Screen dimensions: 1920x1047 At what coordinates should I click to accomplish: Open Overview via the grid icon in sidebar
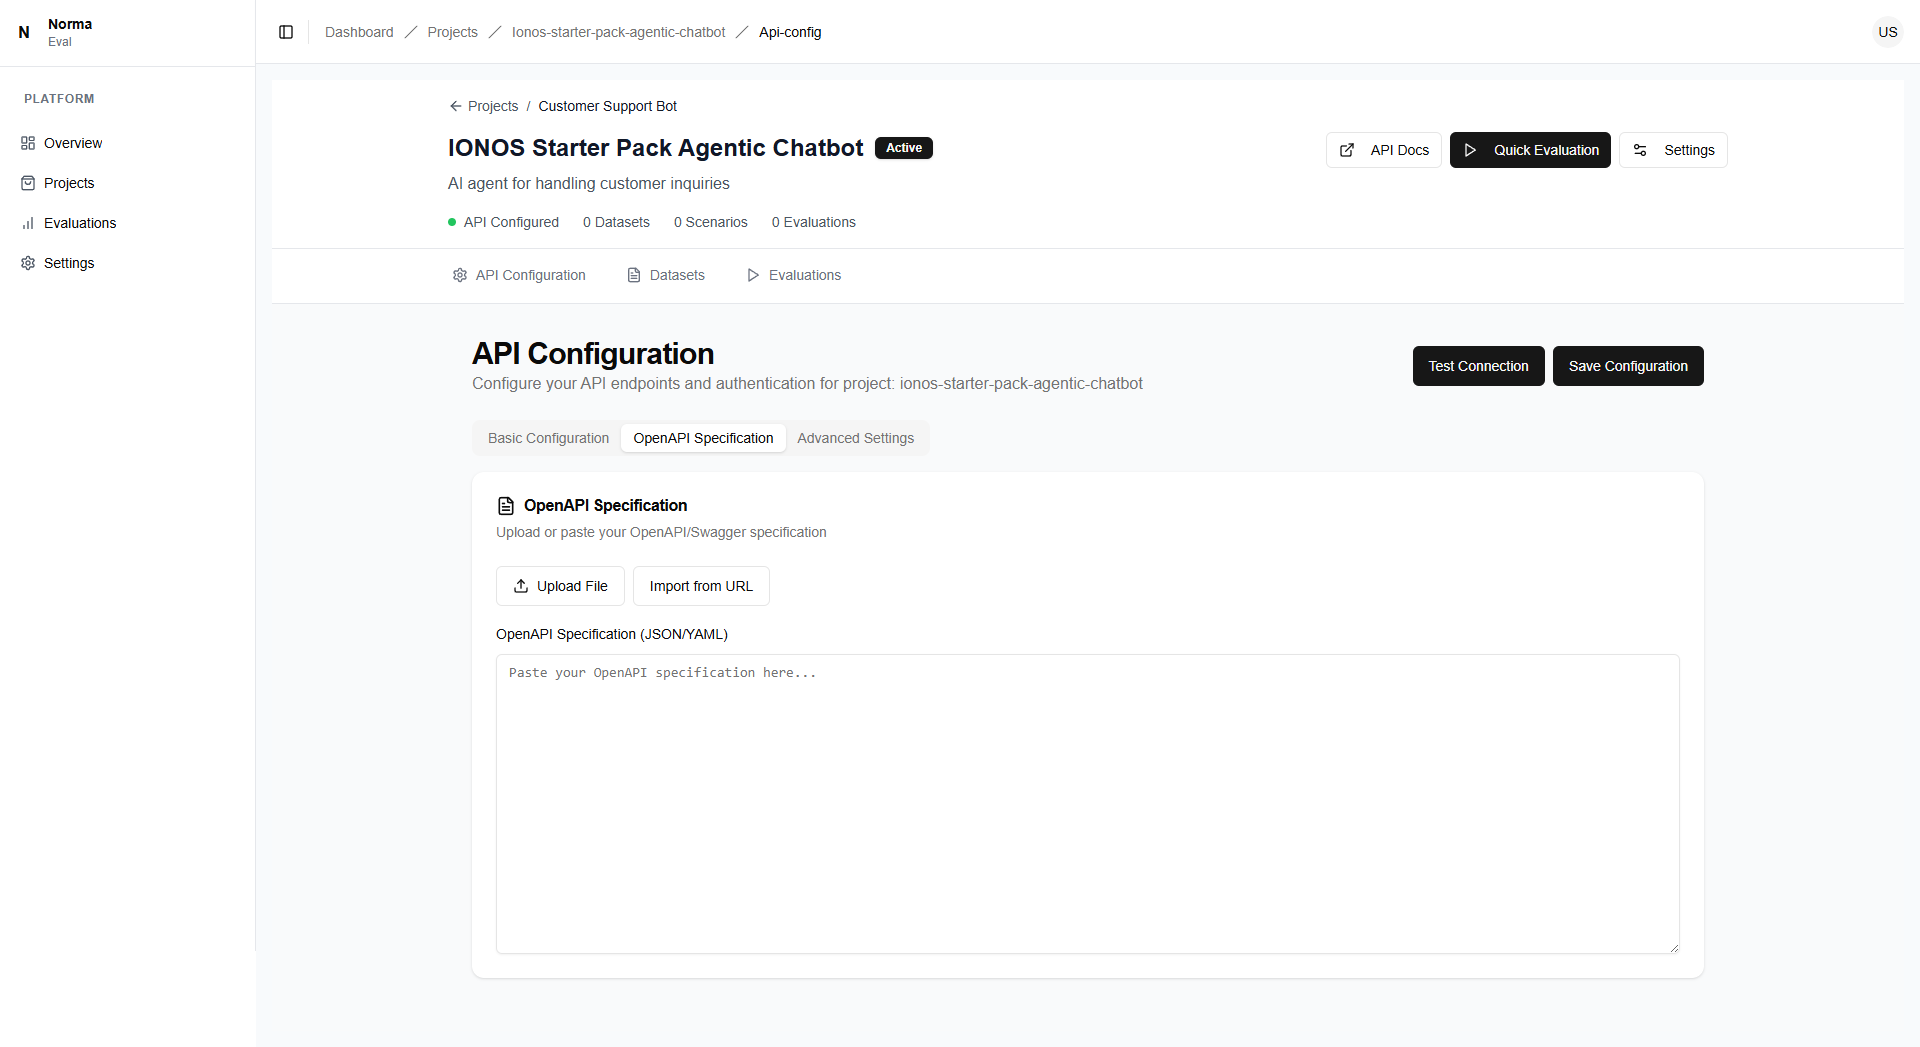point(28,142)
